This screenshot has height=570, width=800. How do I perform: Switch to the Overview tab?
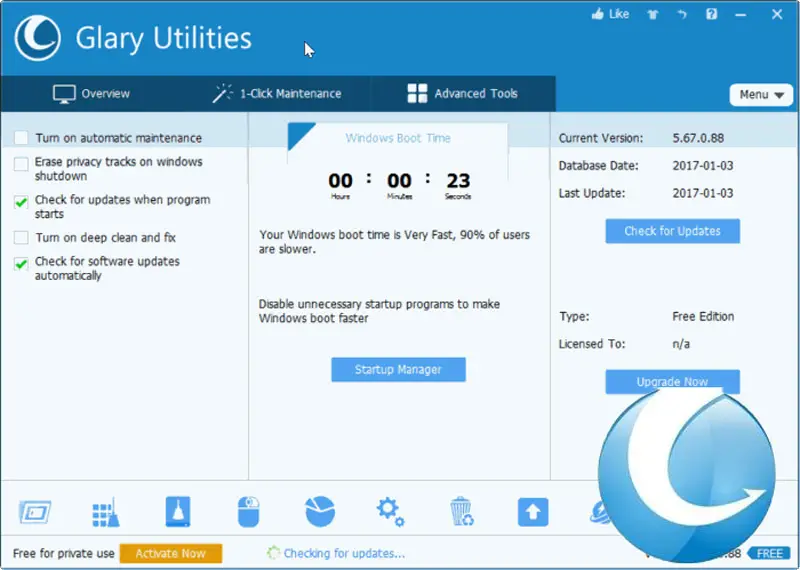tap(91, 94)
